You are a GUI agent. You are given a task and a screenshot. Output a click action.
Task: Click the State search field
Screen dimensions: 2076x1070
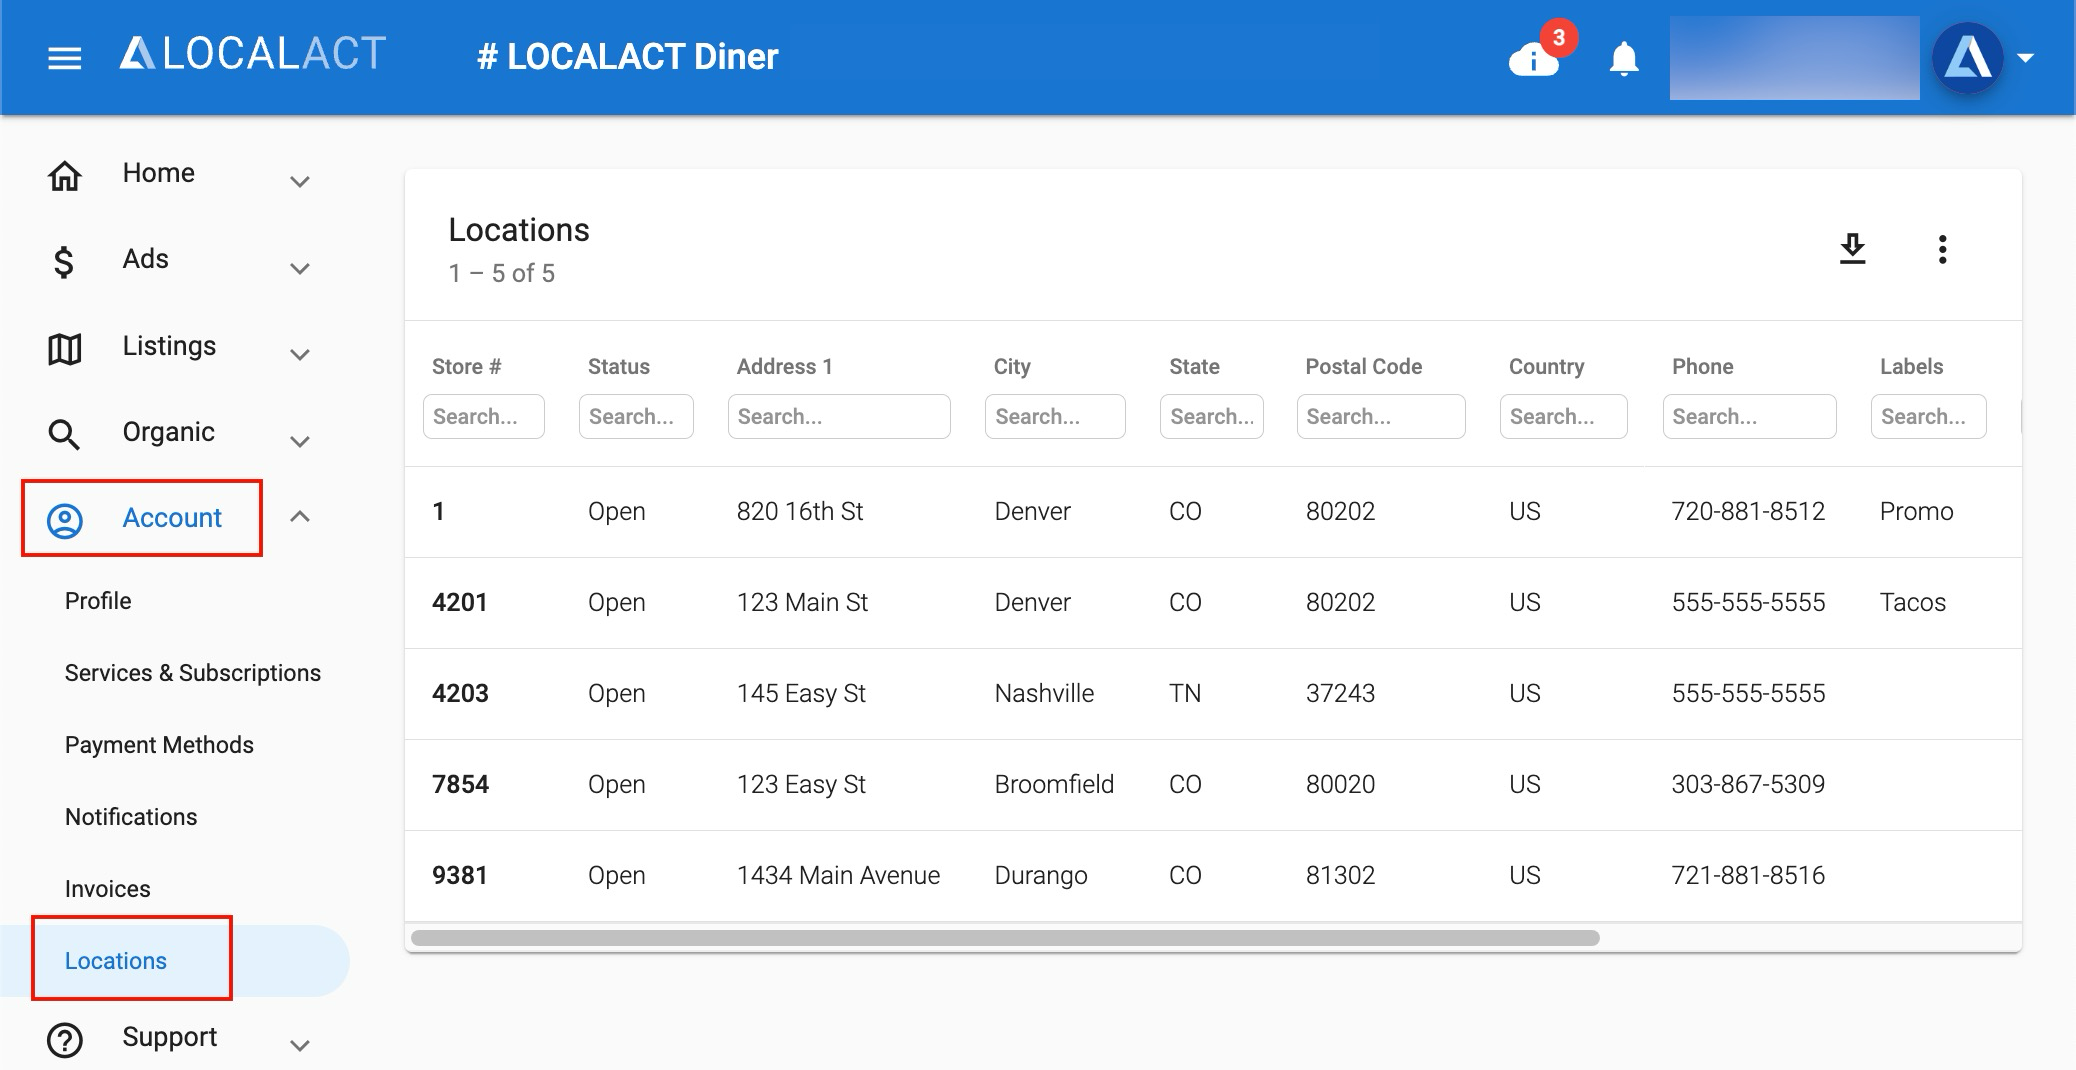1212,416
